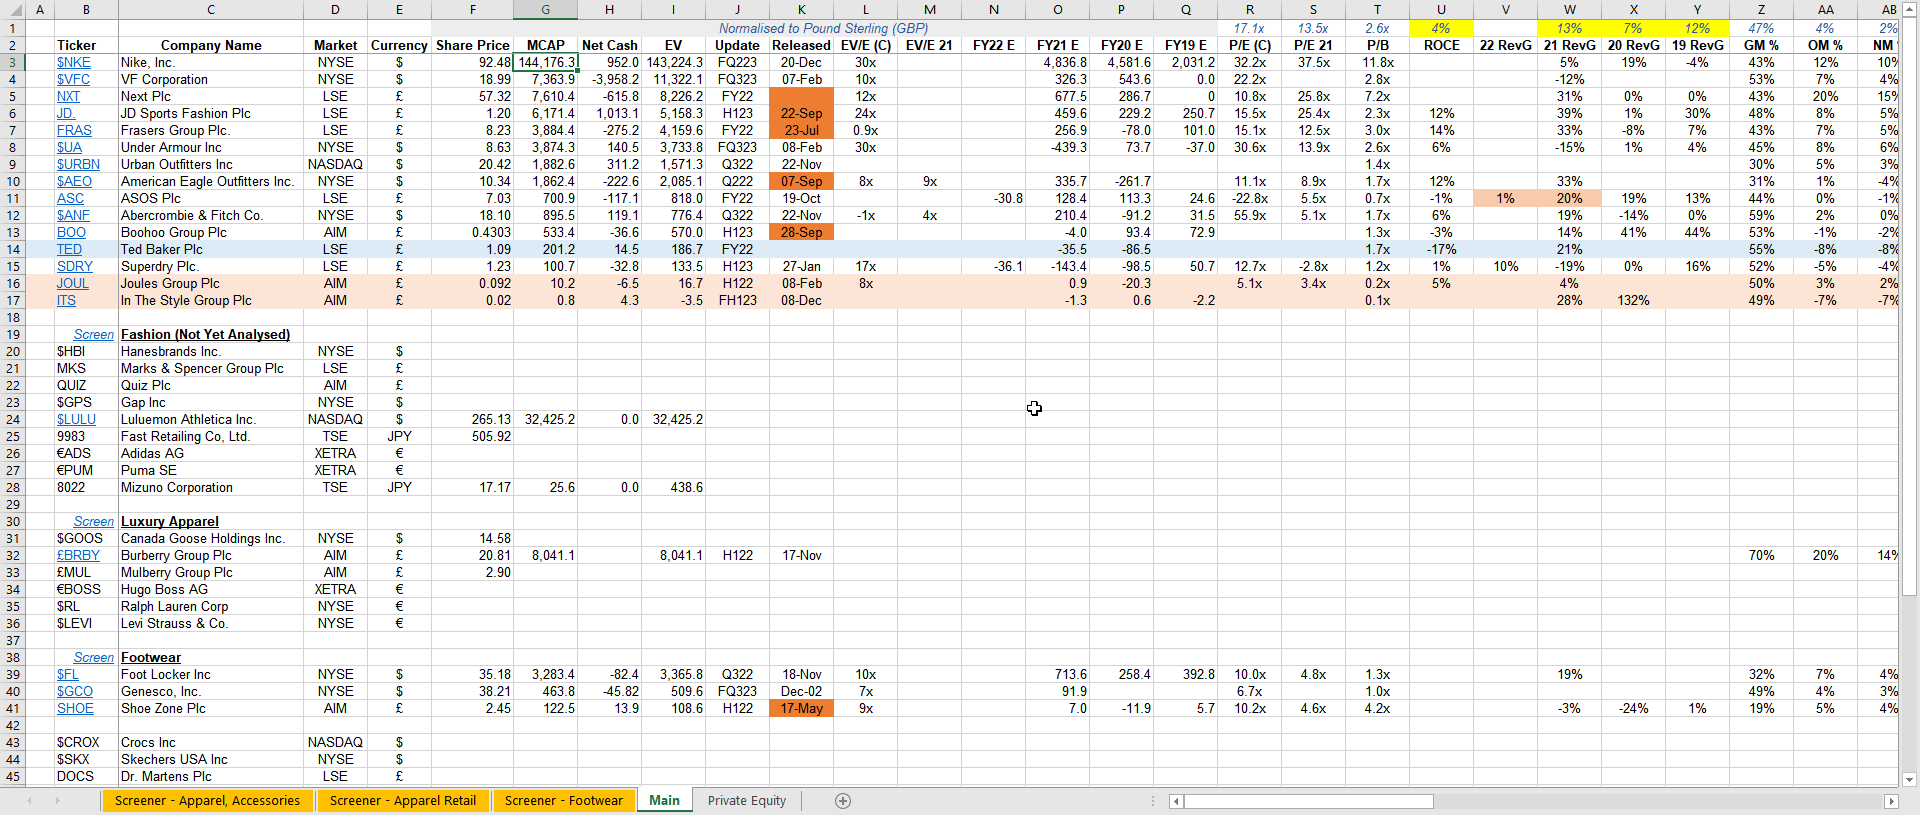Open the FRAS ticker link
This screenshot has width=1920, height=815.
(74, 131)
